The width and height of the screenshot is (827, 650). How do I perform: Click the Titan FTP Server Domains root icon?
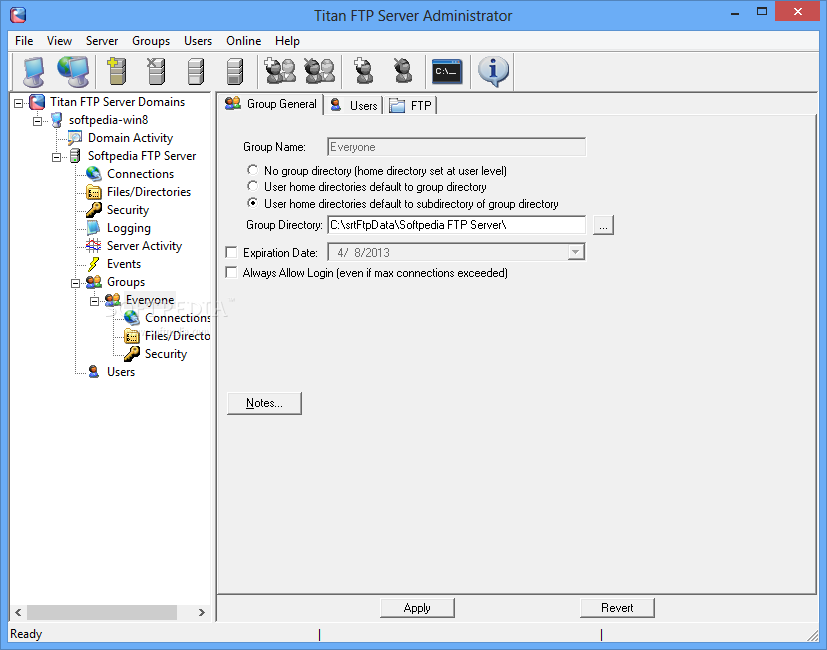tap(37, 102)
